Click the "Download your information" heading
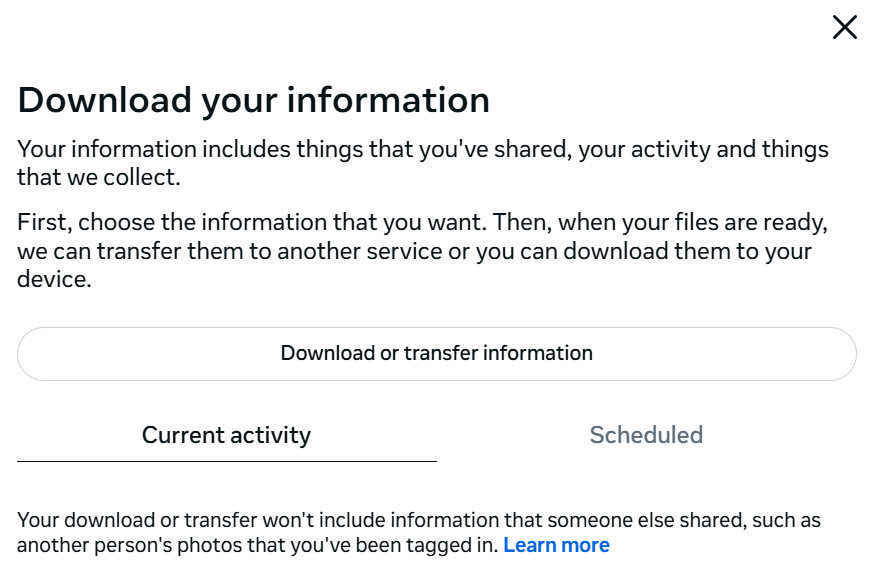Screen dimensions: 871x577 point(254,100)
